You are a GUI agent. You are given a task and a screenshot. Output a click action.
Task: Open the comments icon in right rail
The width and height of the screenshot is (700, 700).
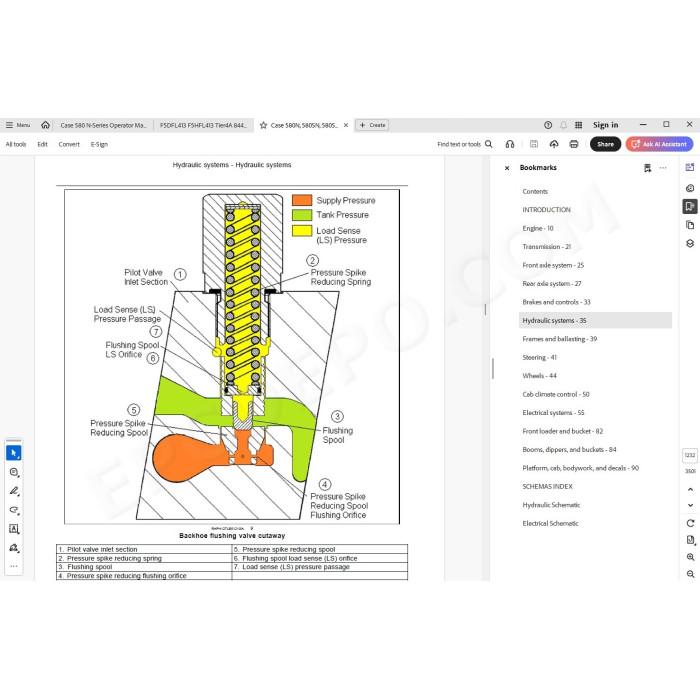point(690,188)
